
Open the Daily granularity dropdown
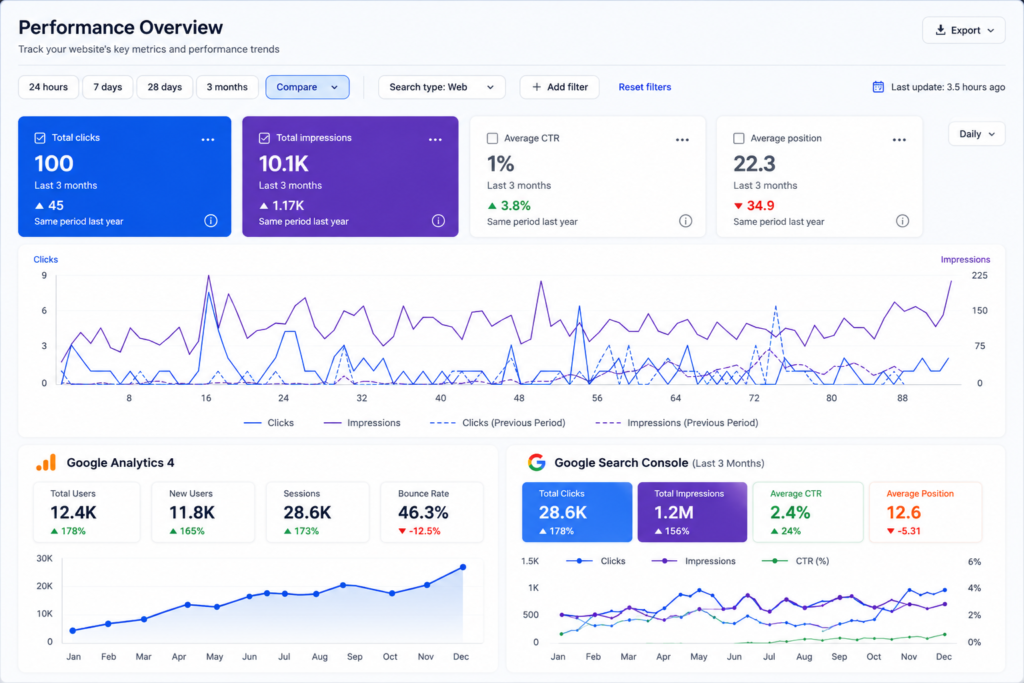976,134
